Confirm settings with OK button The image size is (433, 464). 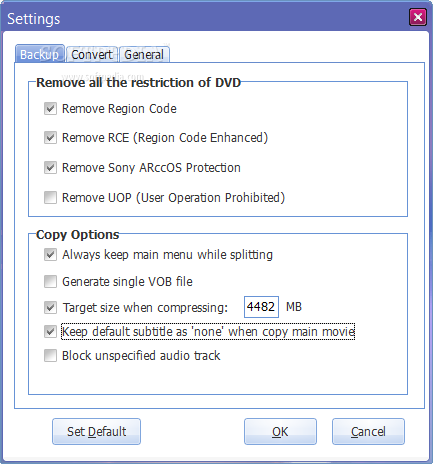tap(280, 432)
